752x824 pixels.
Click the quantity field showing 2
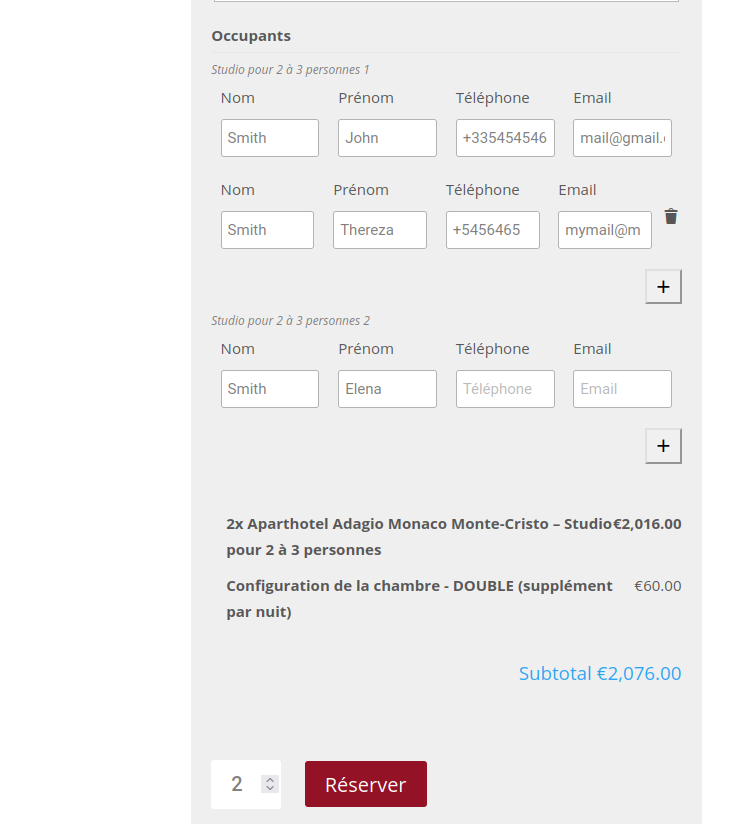[x=237, y=784]
